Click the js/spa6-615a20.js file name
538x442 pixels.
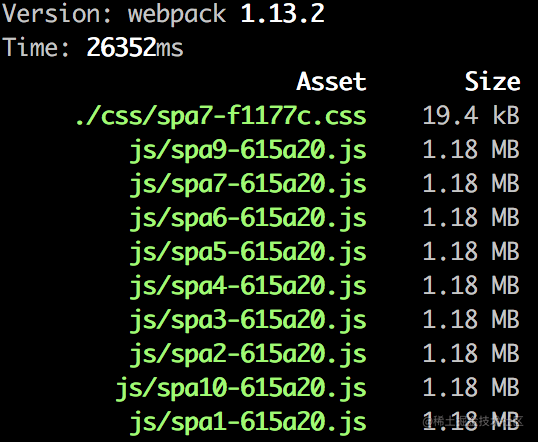[x=248, y=218]
